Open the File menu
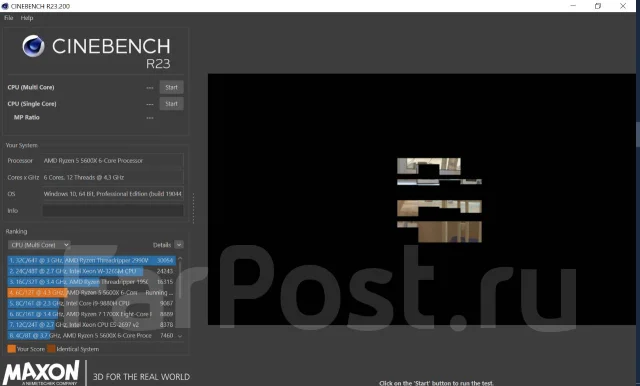Screen dimensions: 640x386 [9, 18]
